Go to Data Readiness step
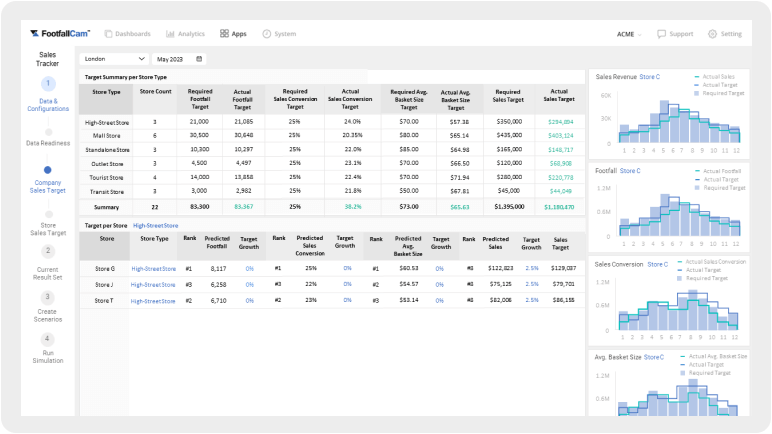Image resolution: width=772 pixels, height=434 pixels. pos(48,143)
